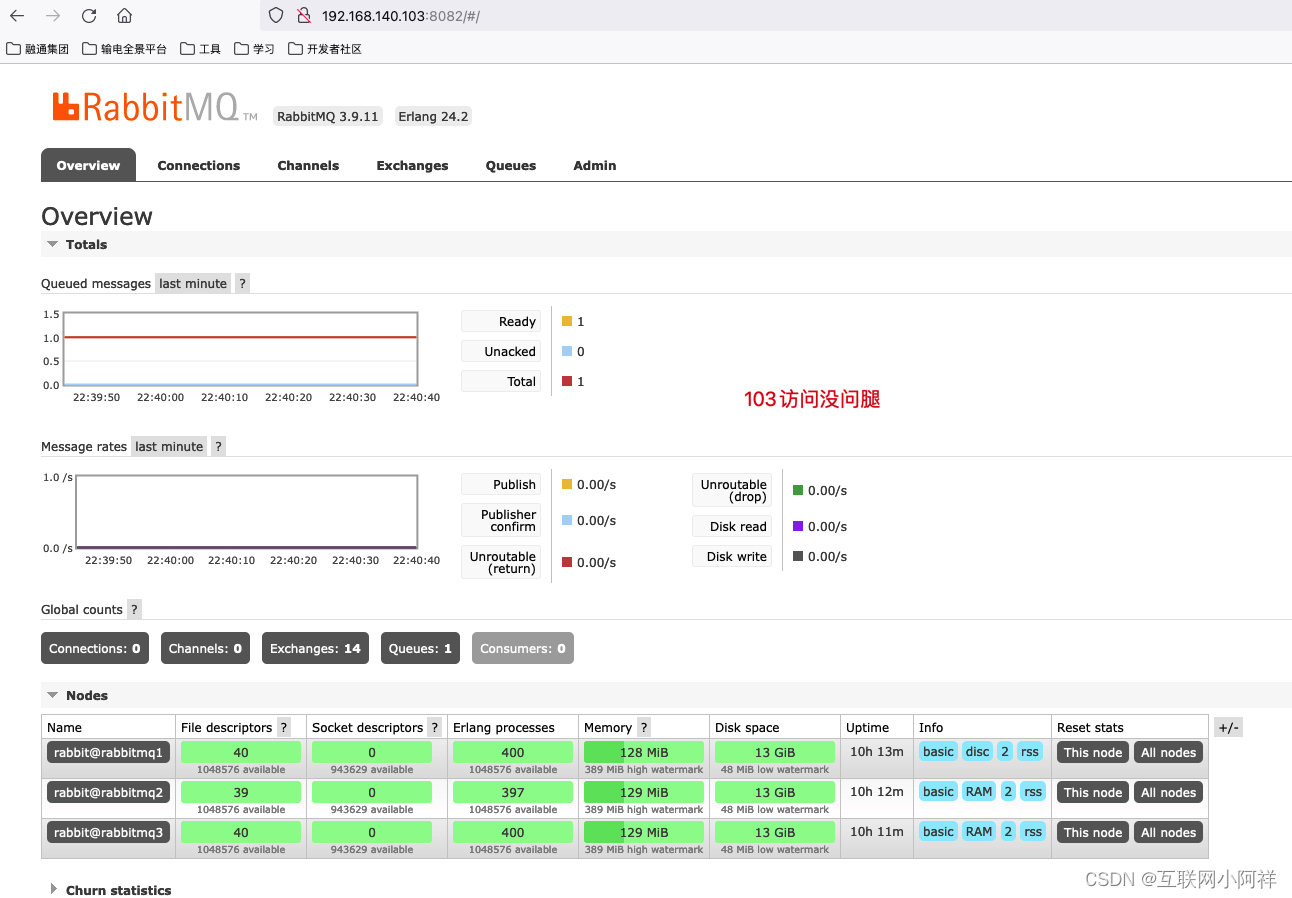This screenshot has width=1292, height=898.
Task: Click help question mark beside Queued messages
Action: [x=242, y=284]
